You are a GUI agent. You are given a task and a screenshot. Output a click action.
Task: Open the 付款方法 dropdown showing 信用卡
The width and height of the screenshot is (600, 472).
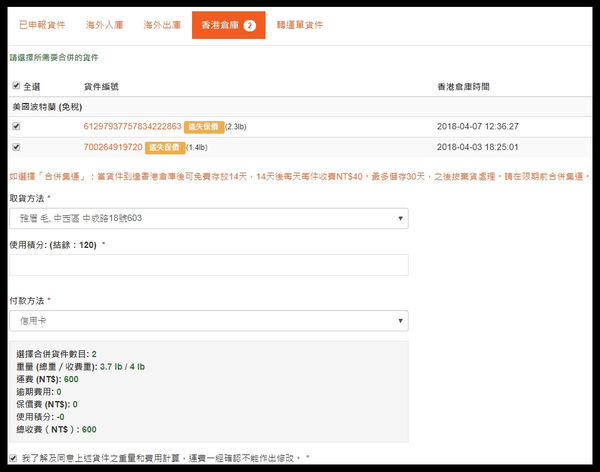coord(208,320)
